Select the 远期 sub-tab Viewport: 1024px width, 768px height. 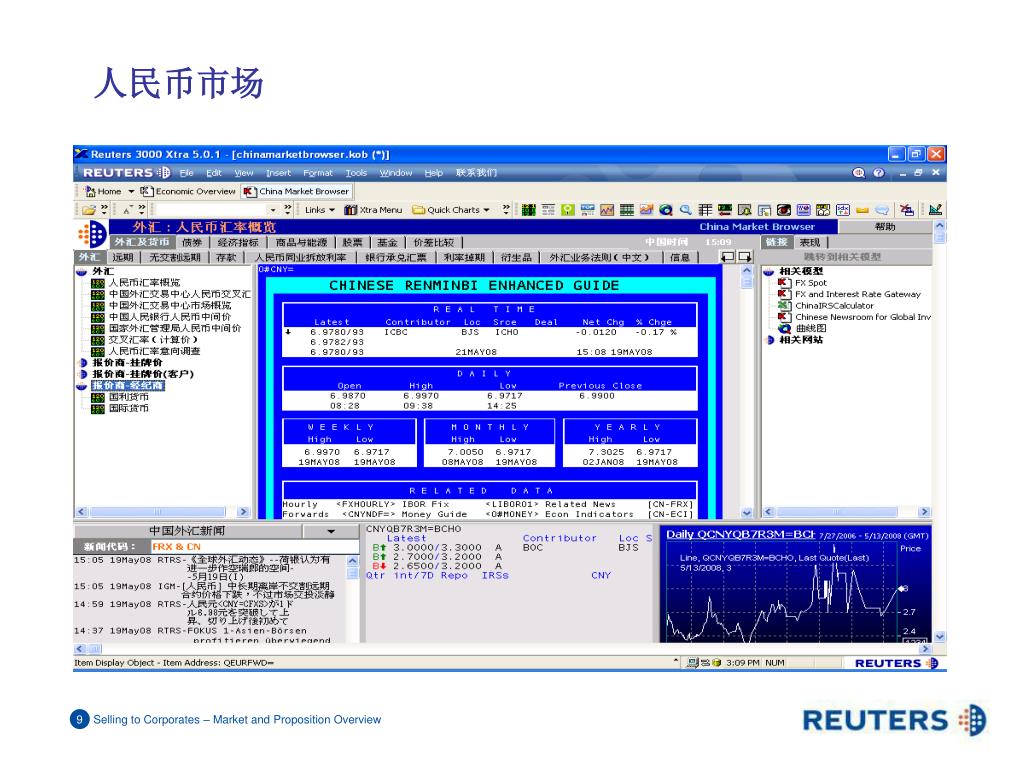(x=123, y=257)
